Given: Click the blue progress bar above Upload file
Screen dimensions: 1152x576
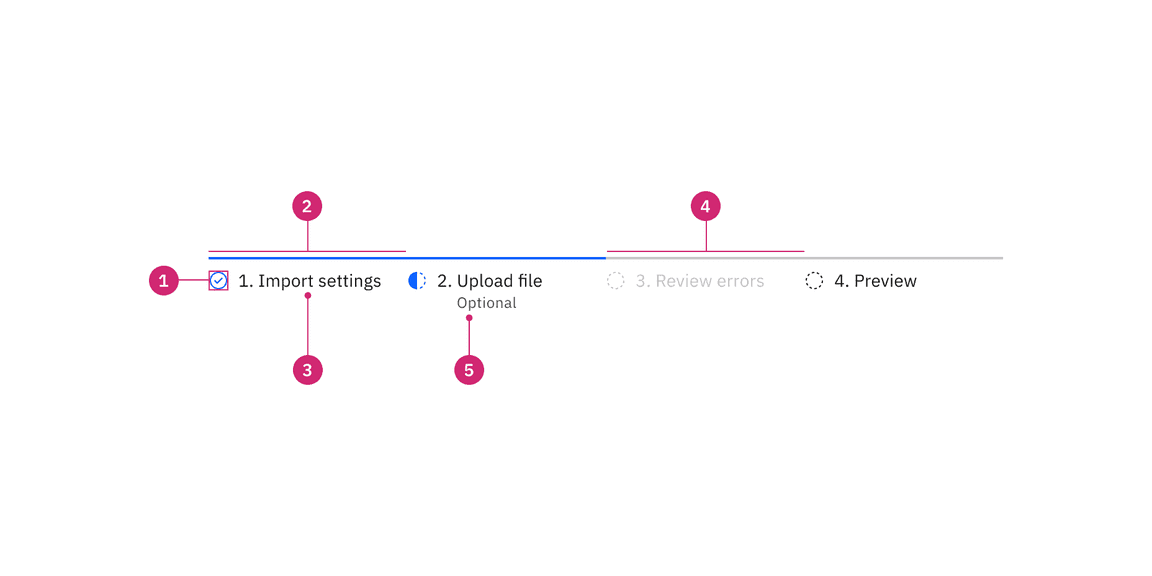Looking at the screenshot, I should [500, 257].
